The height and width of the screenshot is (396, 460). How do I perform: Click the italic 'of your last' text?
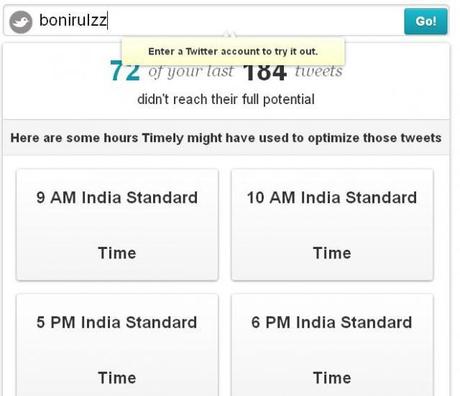tap(191, 72)
